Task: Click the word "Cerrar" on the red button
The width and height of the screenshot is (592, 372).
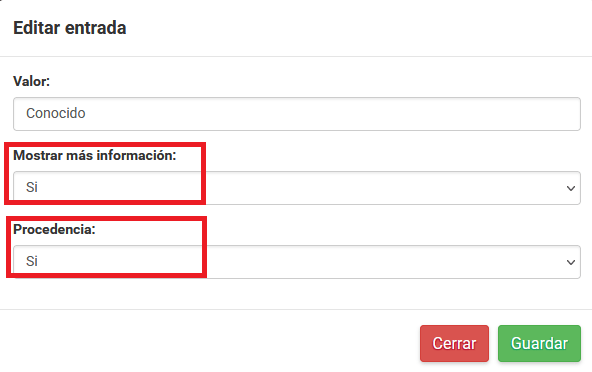Action: (454, 344)
